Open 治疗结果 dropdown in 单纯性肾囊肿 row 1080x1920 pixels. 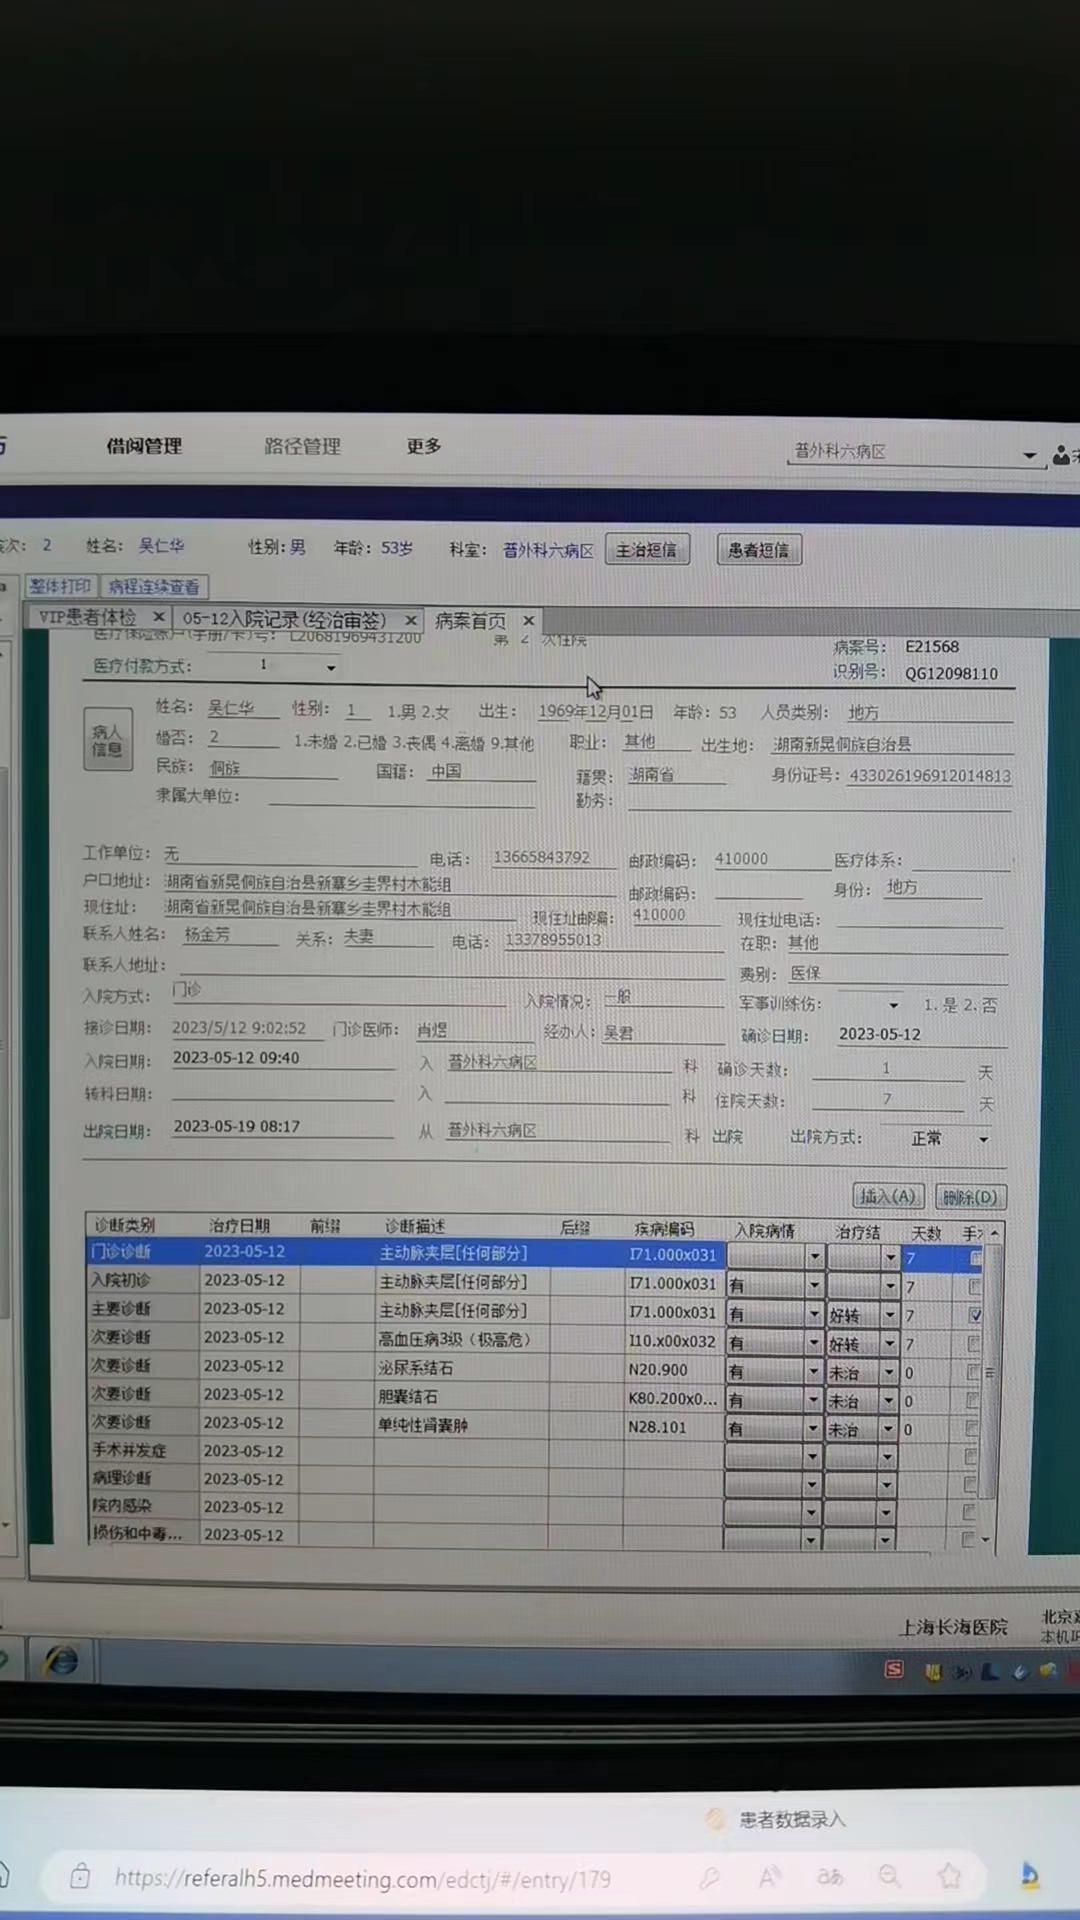[x=888, y=1429]
